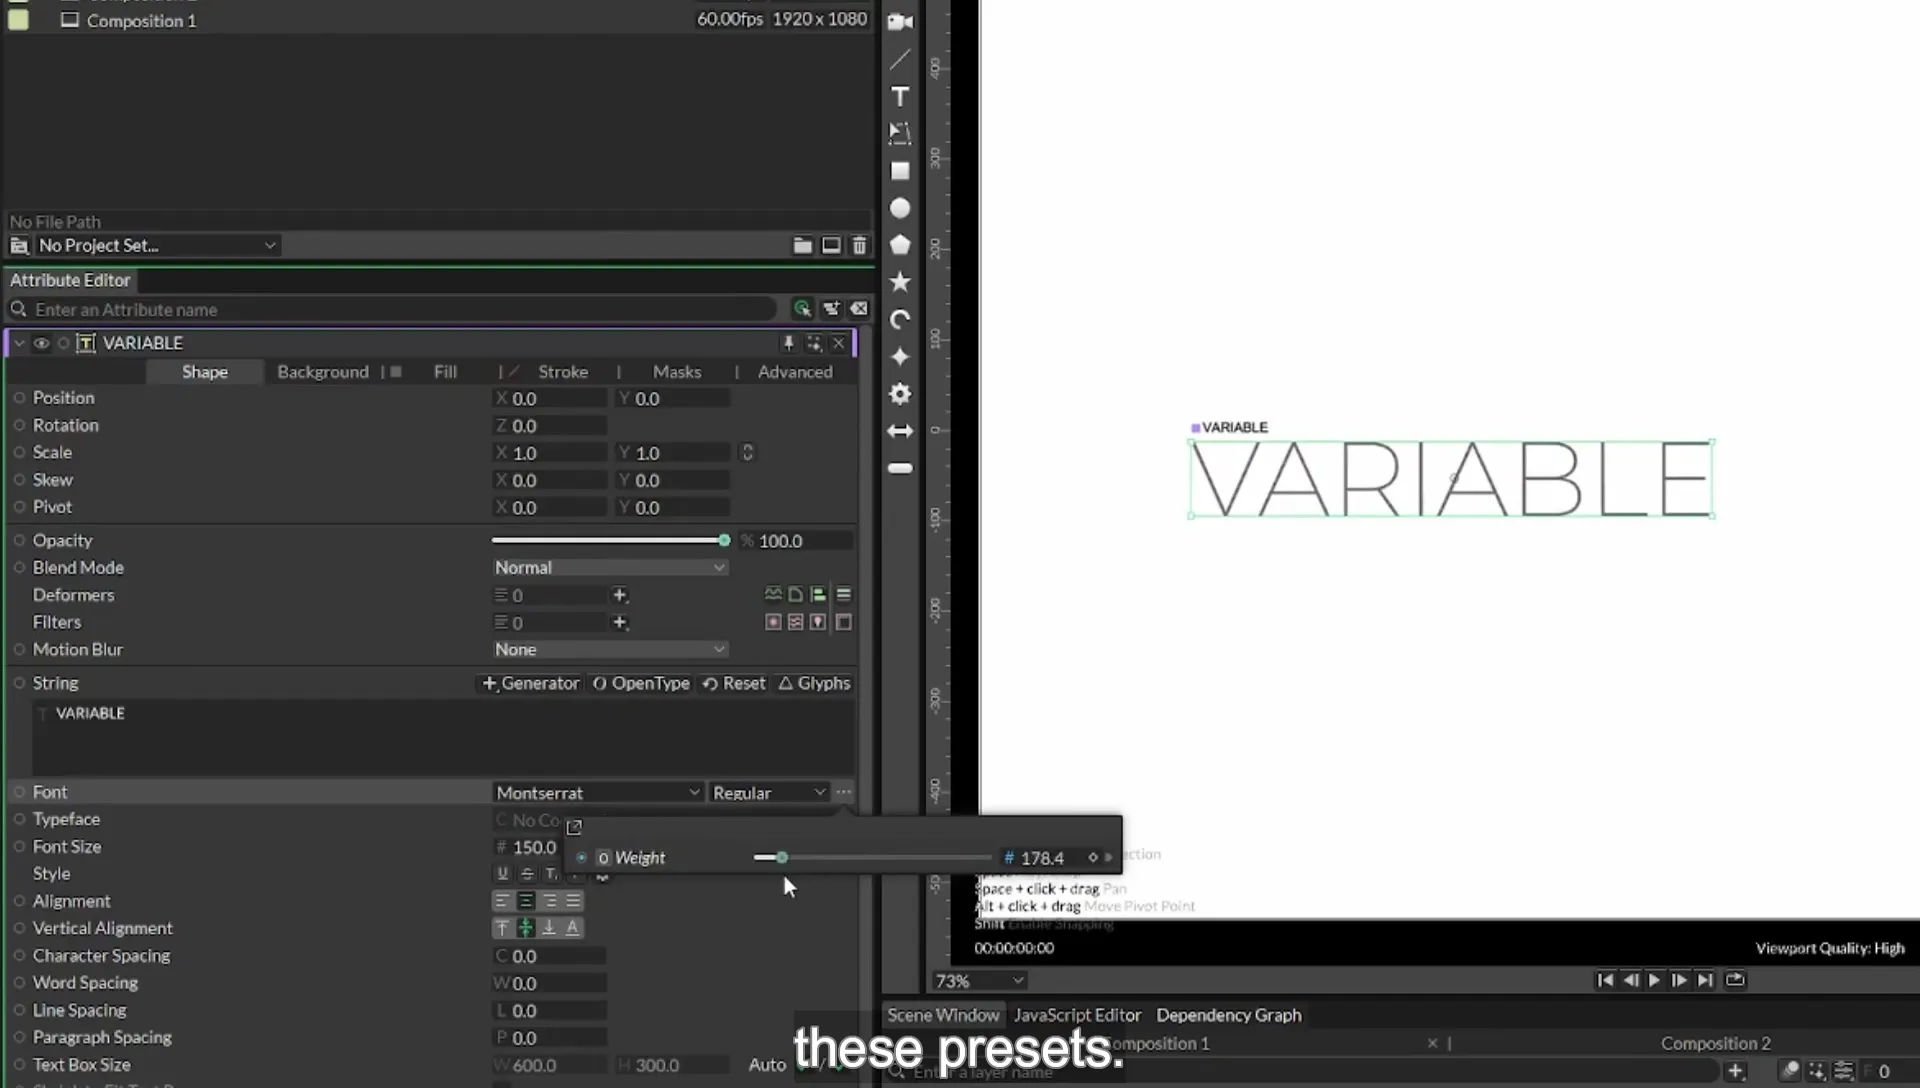Open the viewport zoom 73% dropdown
Viewport: 1920px width, 1088px height.
979,981
